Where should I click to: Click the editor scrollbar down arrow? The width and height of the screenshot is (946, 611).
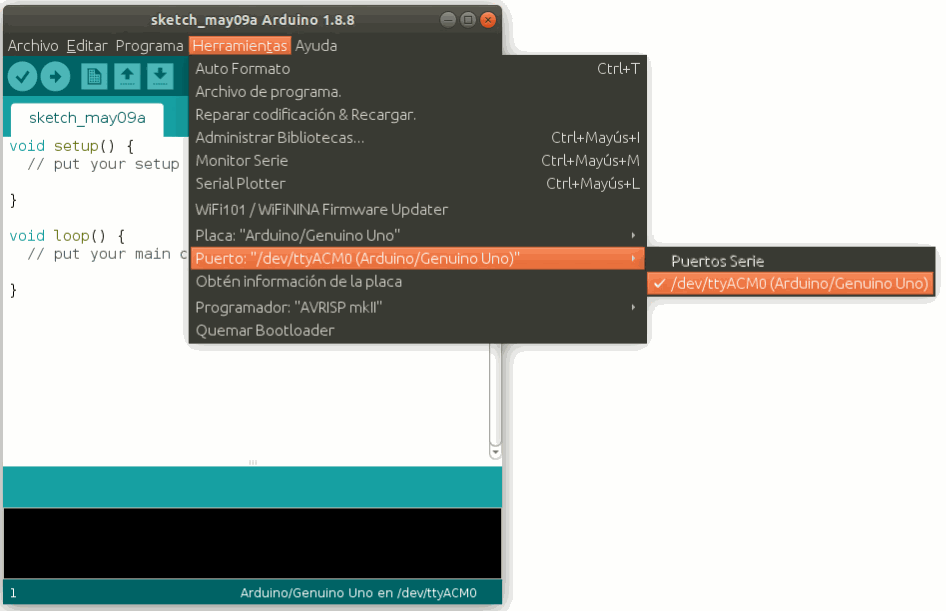tap(495, 452)
